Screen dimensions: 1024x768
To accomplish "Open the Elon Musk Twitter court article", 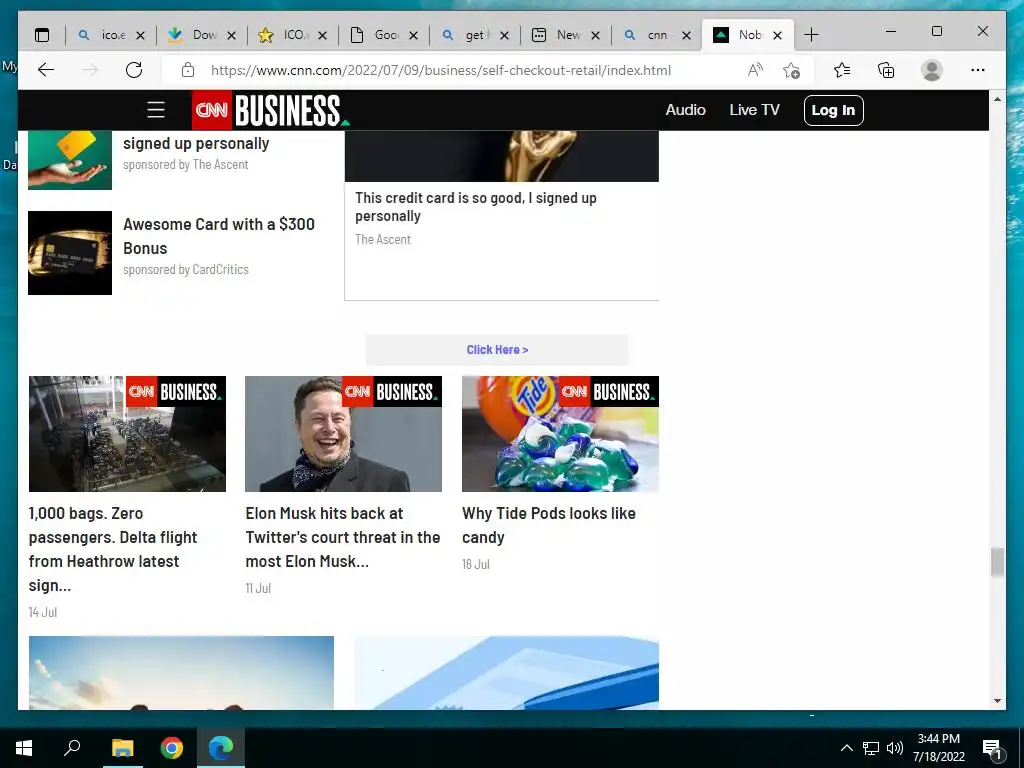I will click(x=343, y=537).
